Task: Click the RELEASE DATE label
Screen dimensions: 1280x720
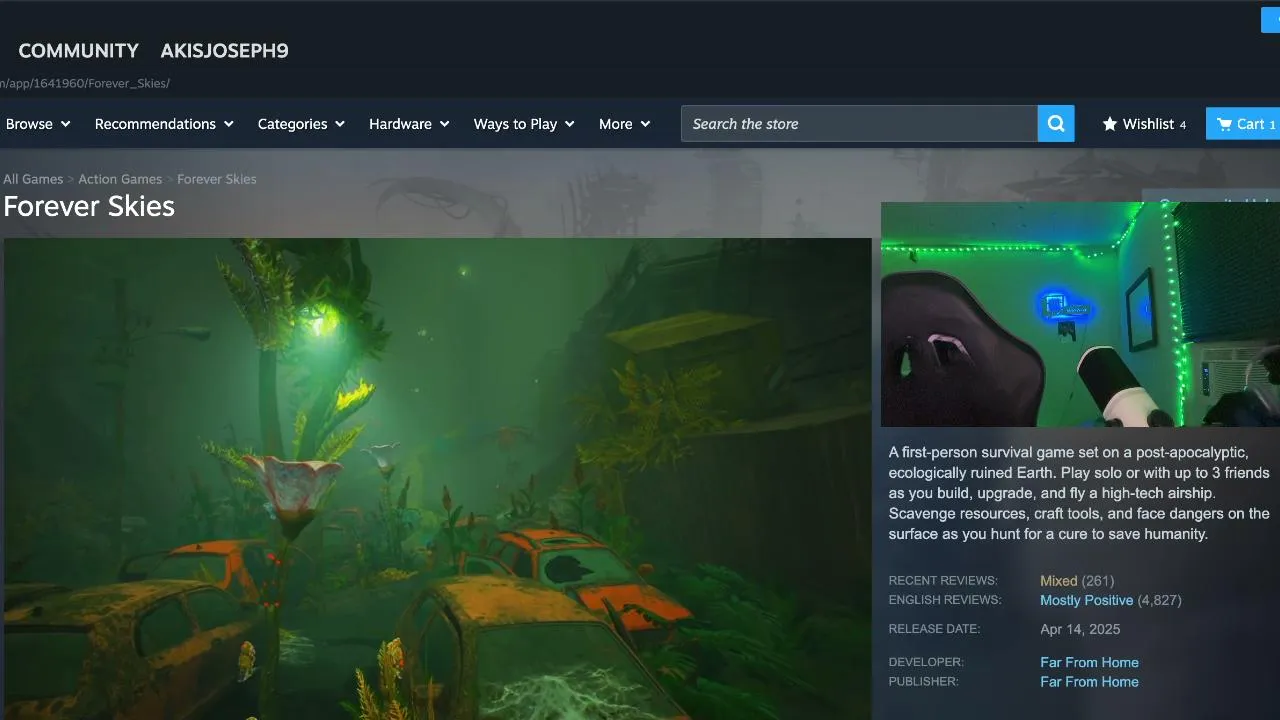Action: point(934,629)
